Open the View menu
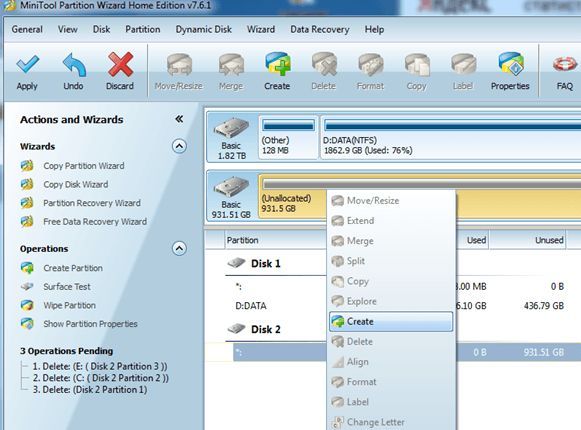Viewport: 581px width, 430px height. pos(67,29)
